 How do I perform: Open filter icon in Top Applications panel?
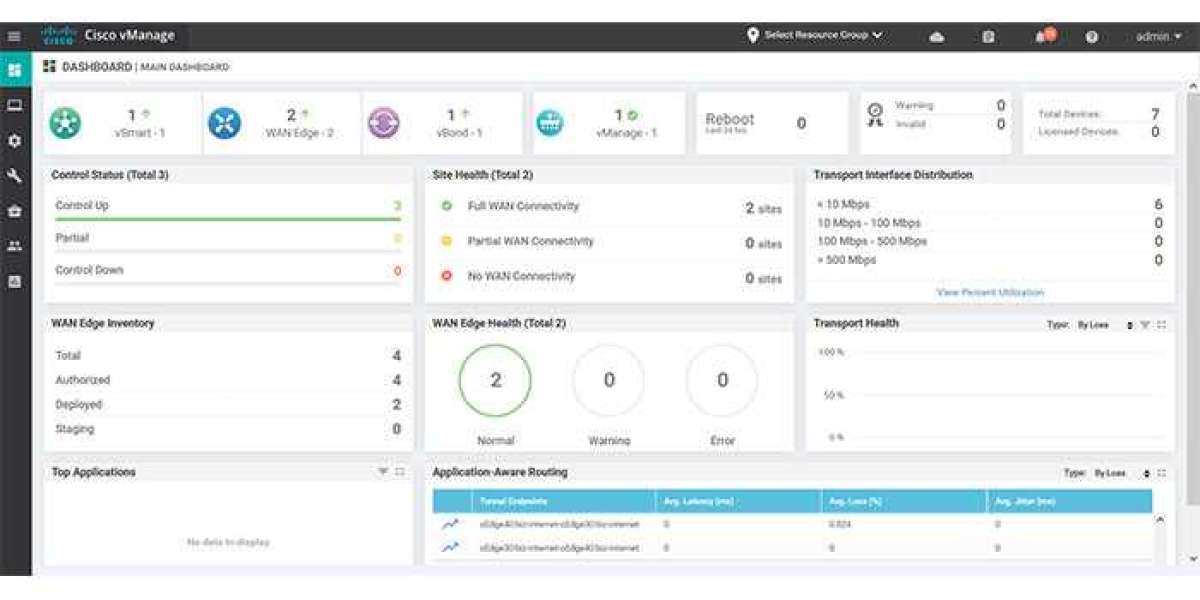tap(382, 472)
